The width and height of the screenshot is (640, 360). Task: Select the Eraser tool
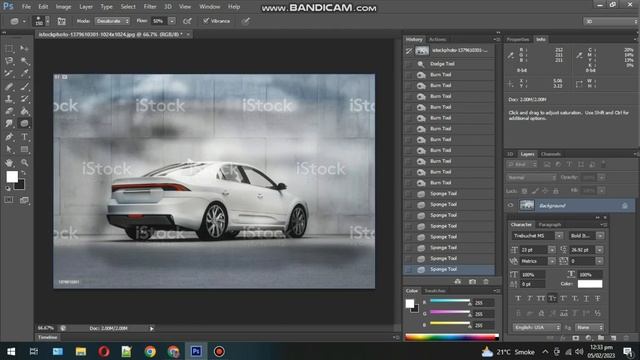coord(9,111)
